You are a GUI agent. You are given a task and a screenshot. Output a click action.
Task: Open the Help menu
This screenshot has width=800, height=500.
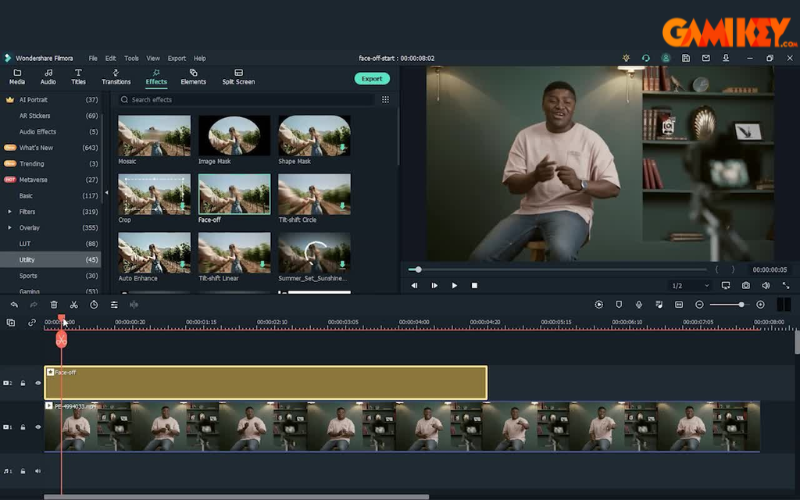point(199,58)
